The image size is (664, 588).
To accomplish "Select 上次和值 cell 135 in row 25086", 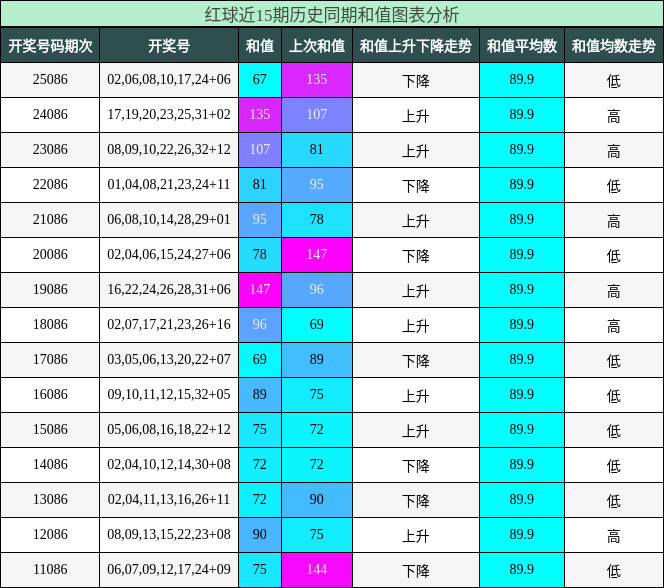I will coord(317,80).
